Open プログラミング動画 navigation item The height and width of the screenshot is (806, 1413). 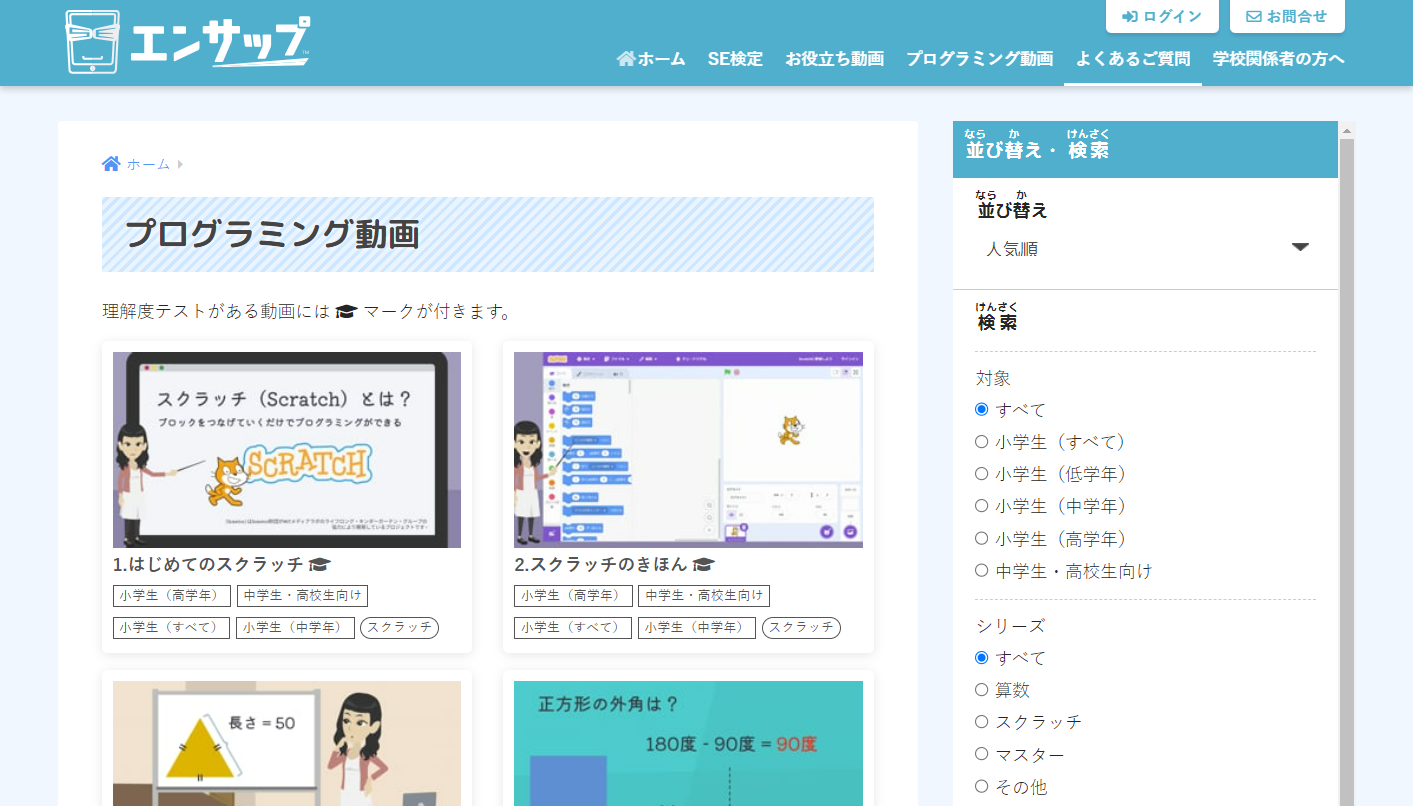coord(979,59)
